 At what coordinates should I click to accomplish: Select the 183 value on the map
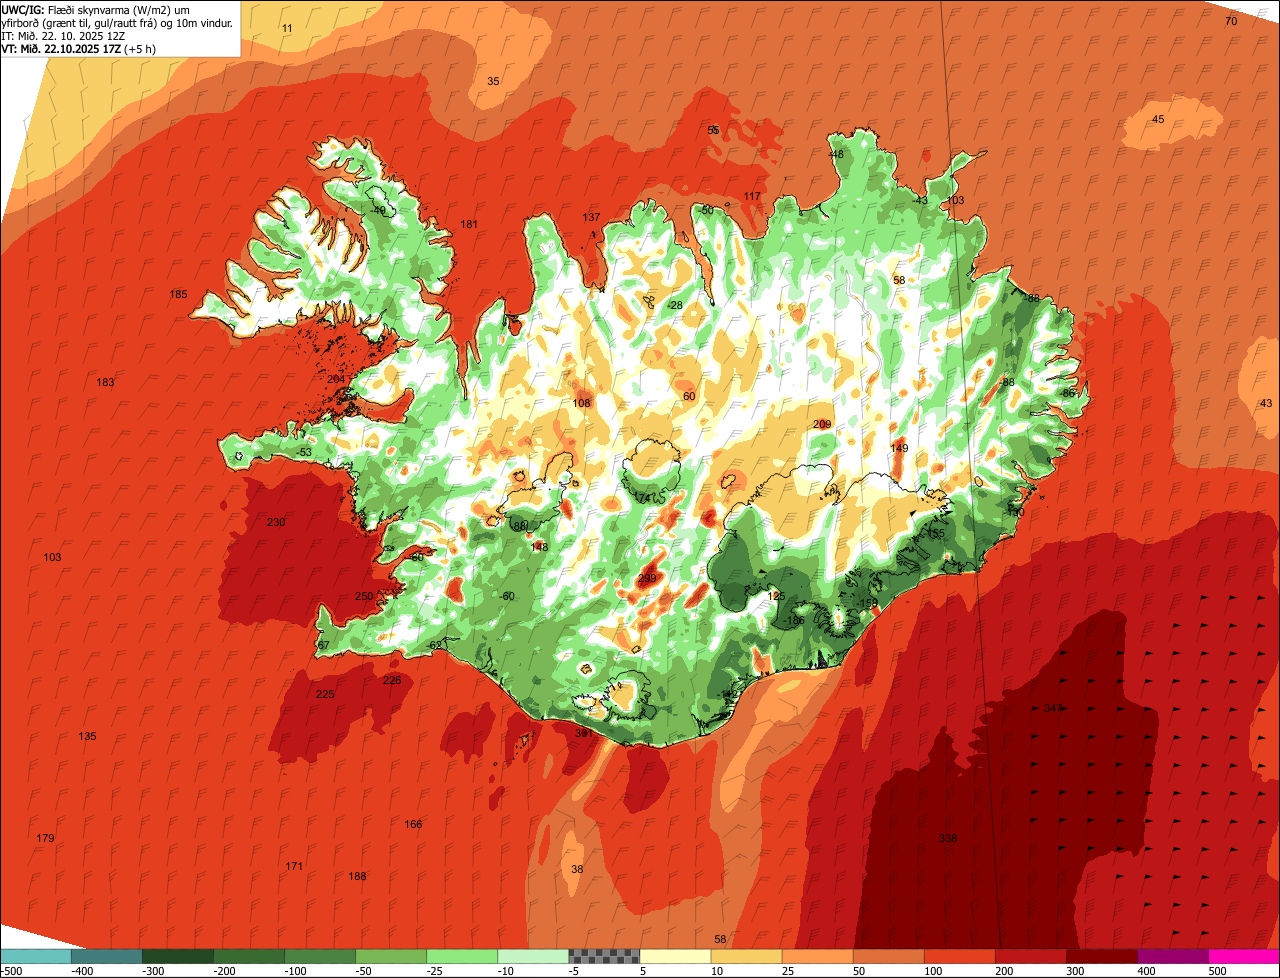click(x=105, y=382)
